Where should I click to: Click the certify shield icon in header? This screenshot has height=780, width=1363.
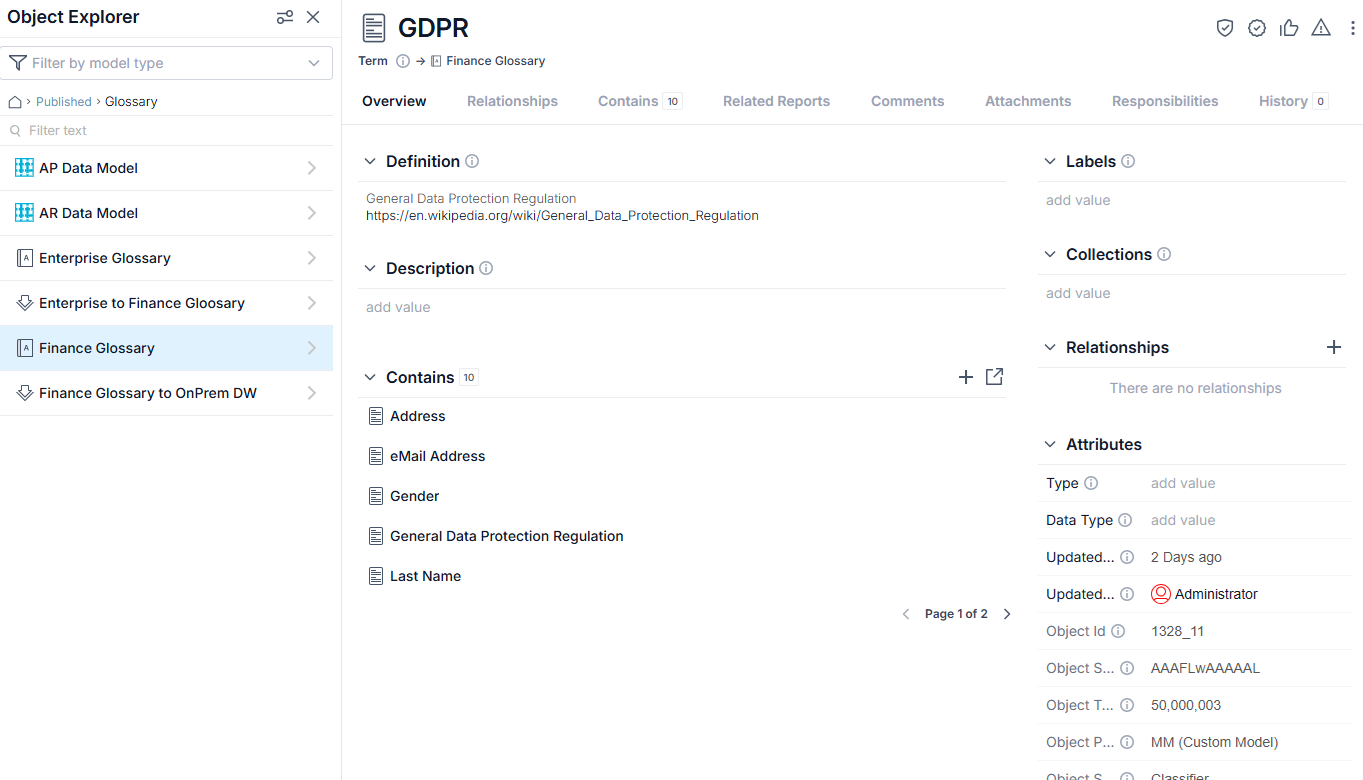[1225, 28]
